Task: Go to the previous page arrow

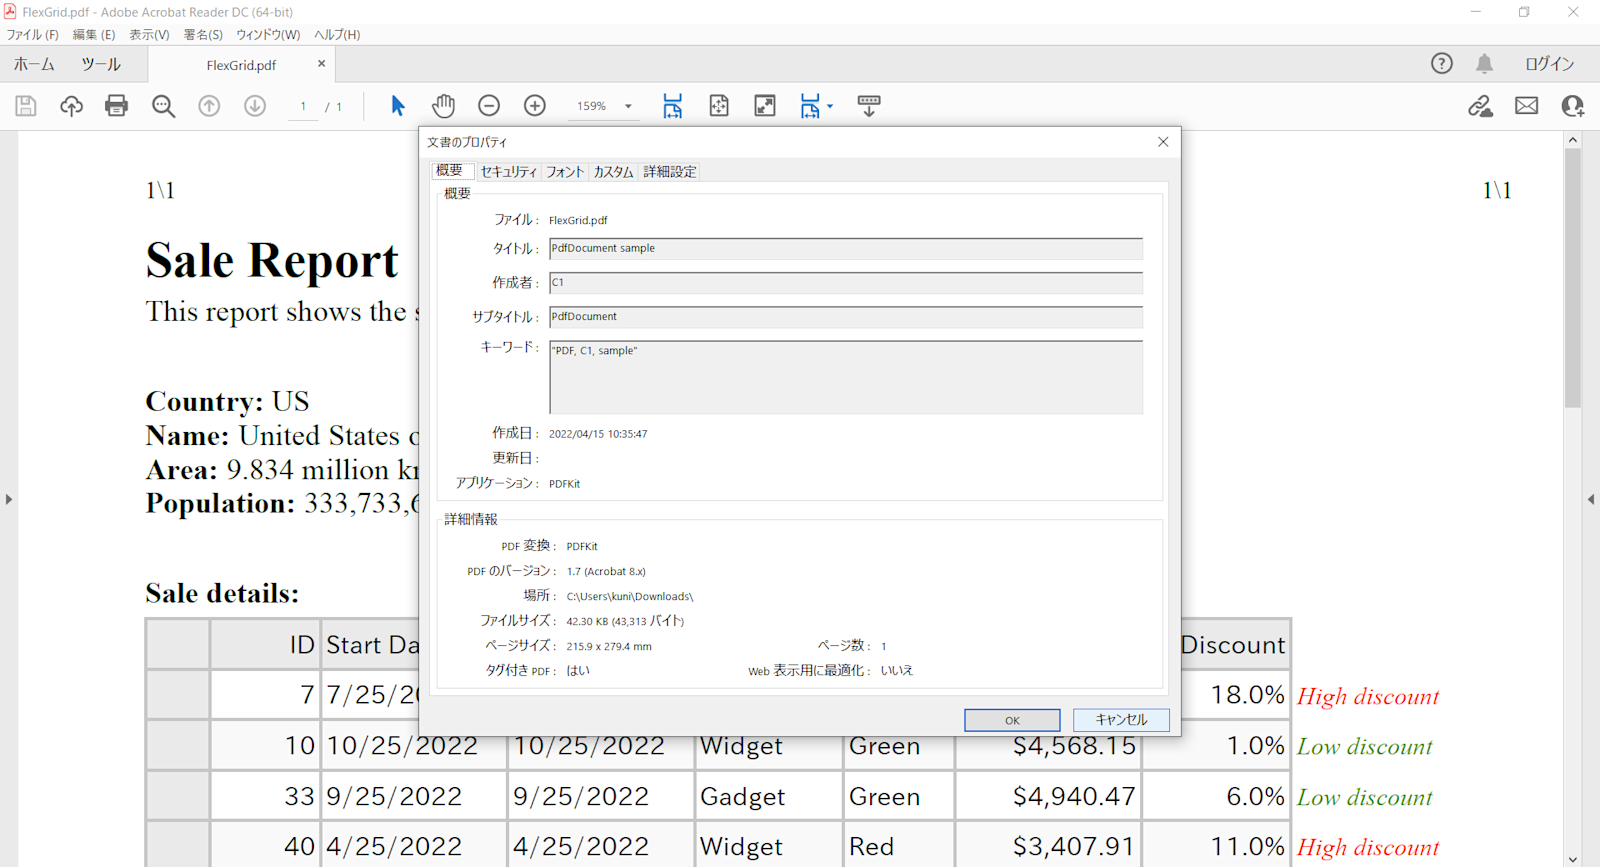Action: (x=209, y=105)
